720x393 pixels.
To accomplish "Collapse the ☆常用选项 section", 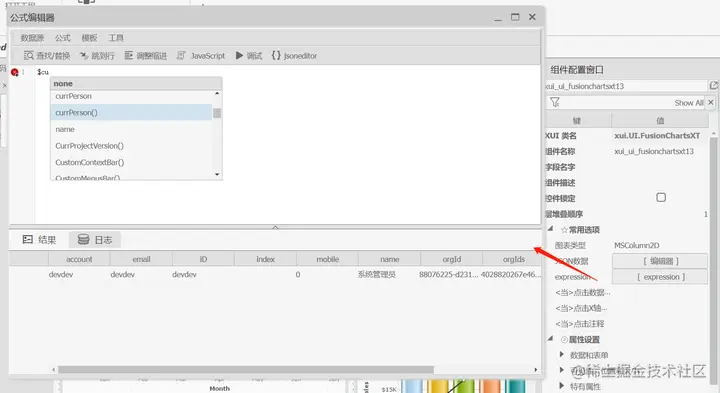I will pos(551,229).
